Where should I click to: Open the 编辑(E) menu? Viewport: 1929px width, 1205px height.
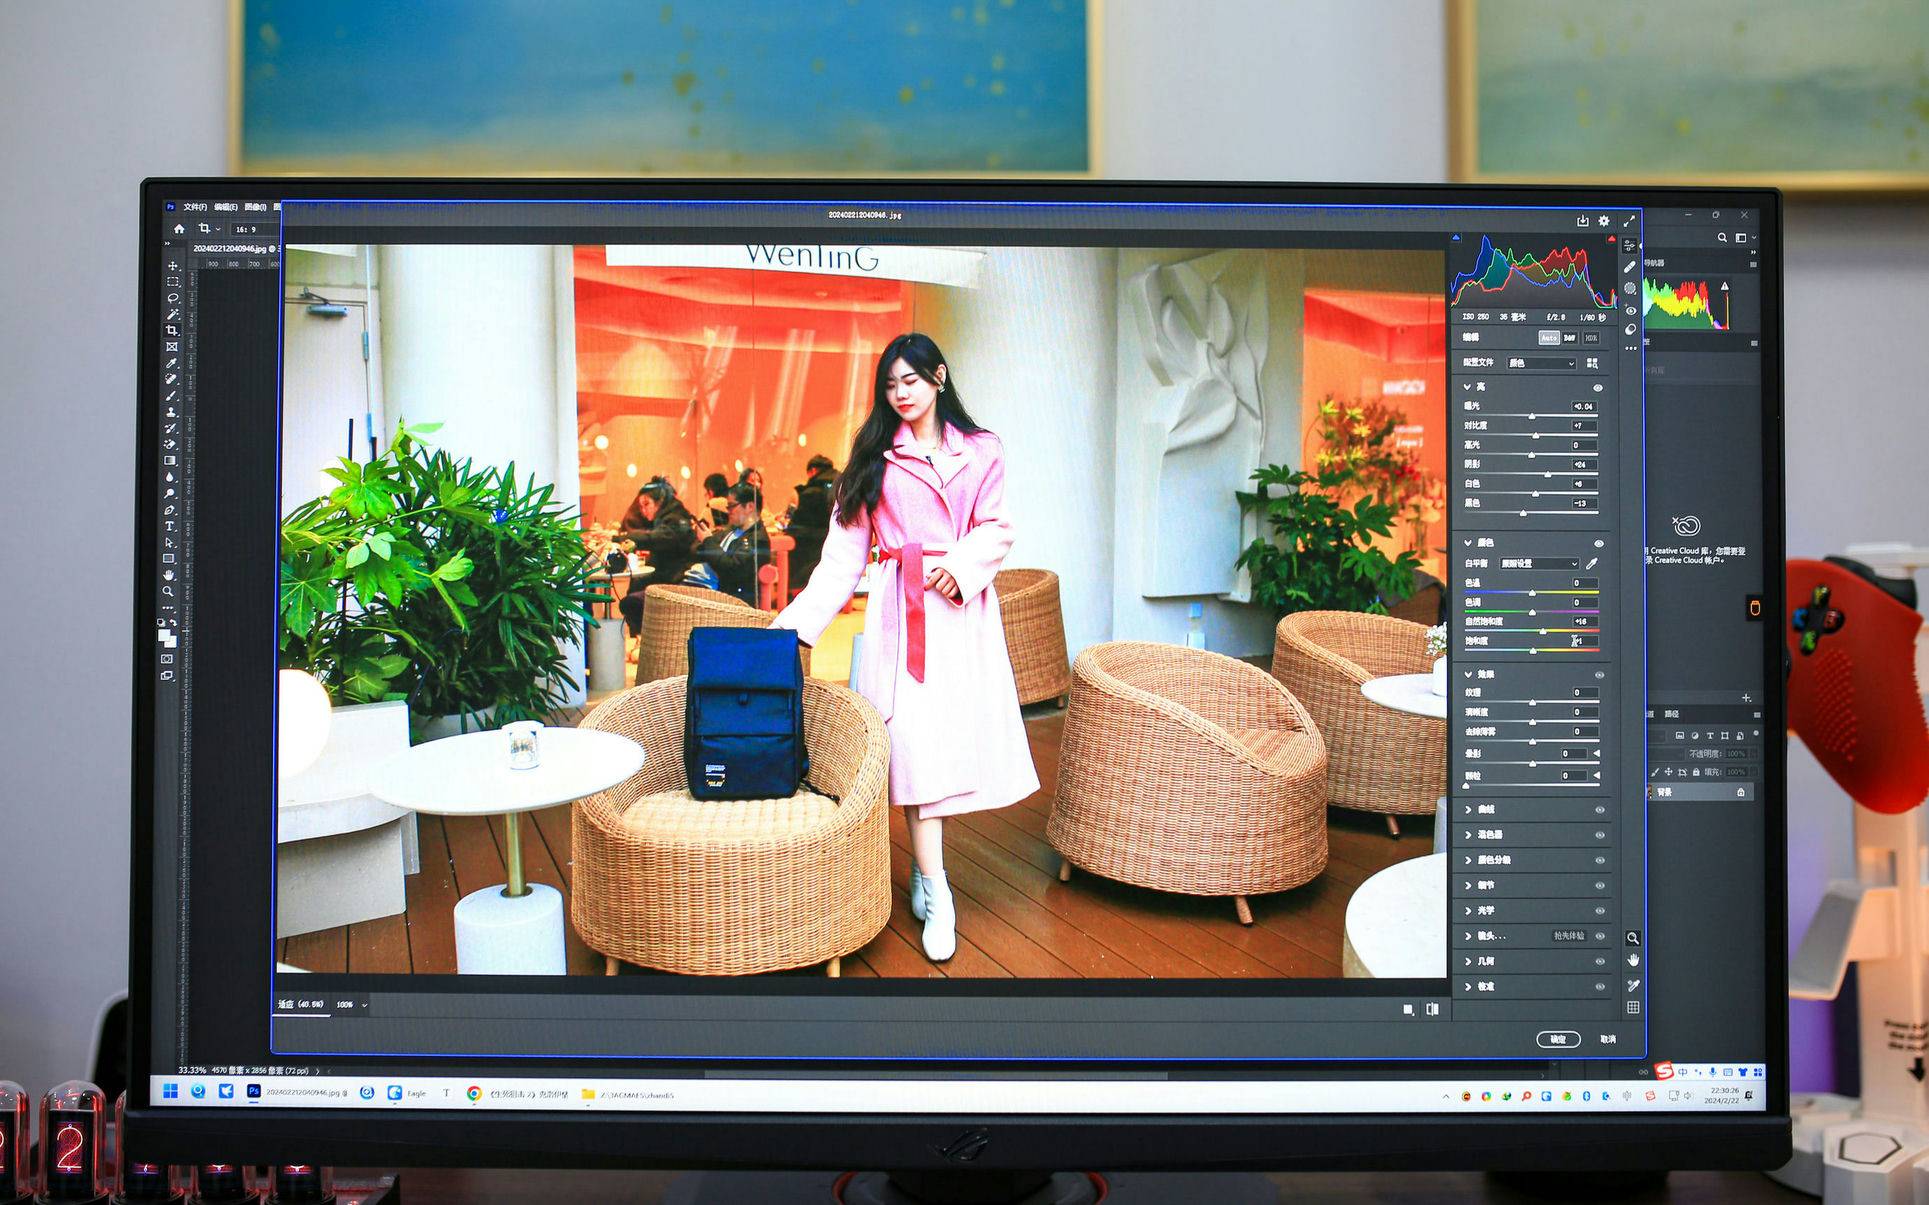point(225,207)
